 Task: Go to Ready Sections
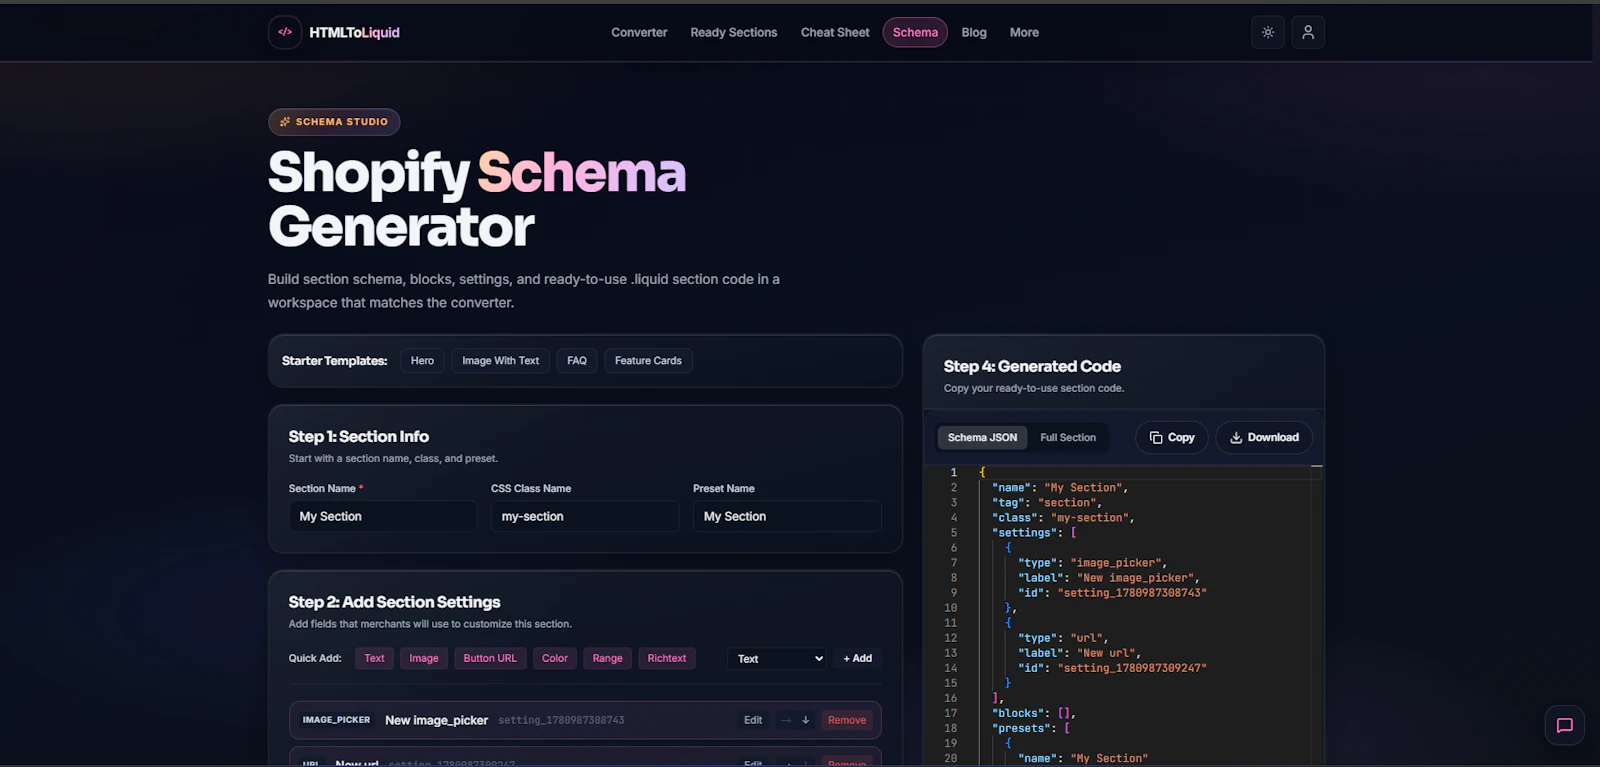[733, 32]
